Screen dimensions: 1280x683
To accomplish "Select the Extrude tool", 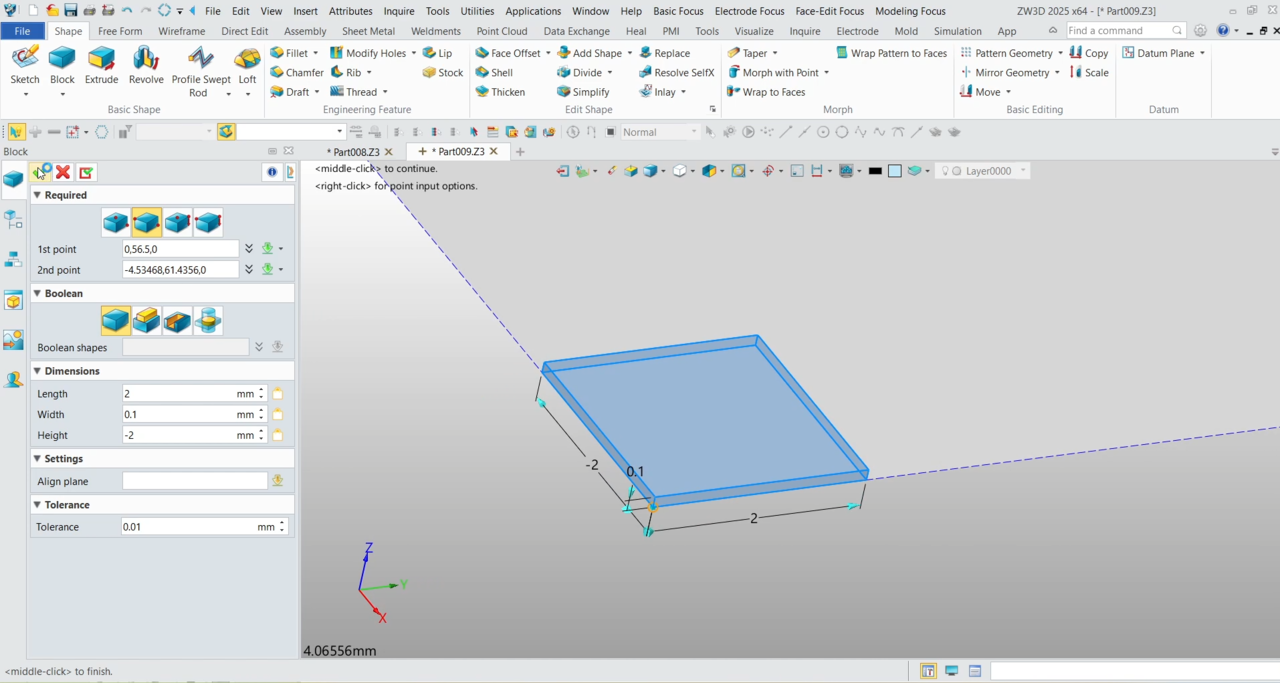I will 101,66.
